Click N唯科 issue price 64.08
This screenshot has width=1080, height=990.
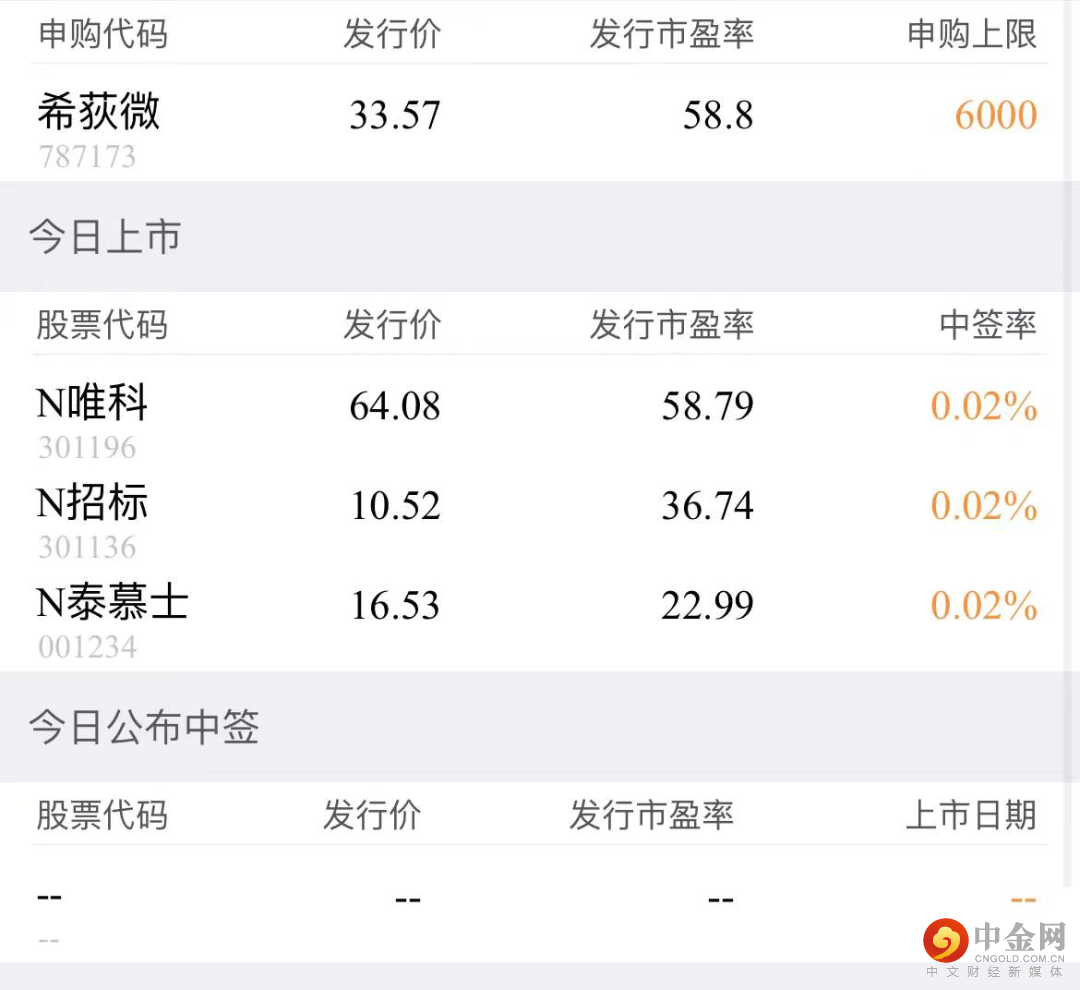(395, 406)
